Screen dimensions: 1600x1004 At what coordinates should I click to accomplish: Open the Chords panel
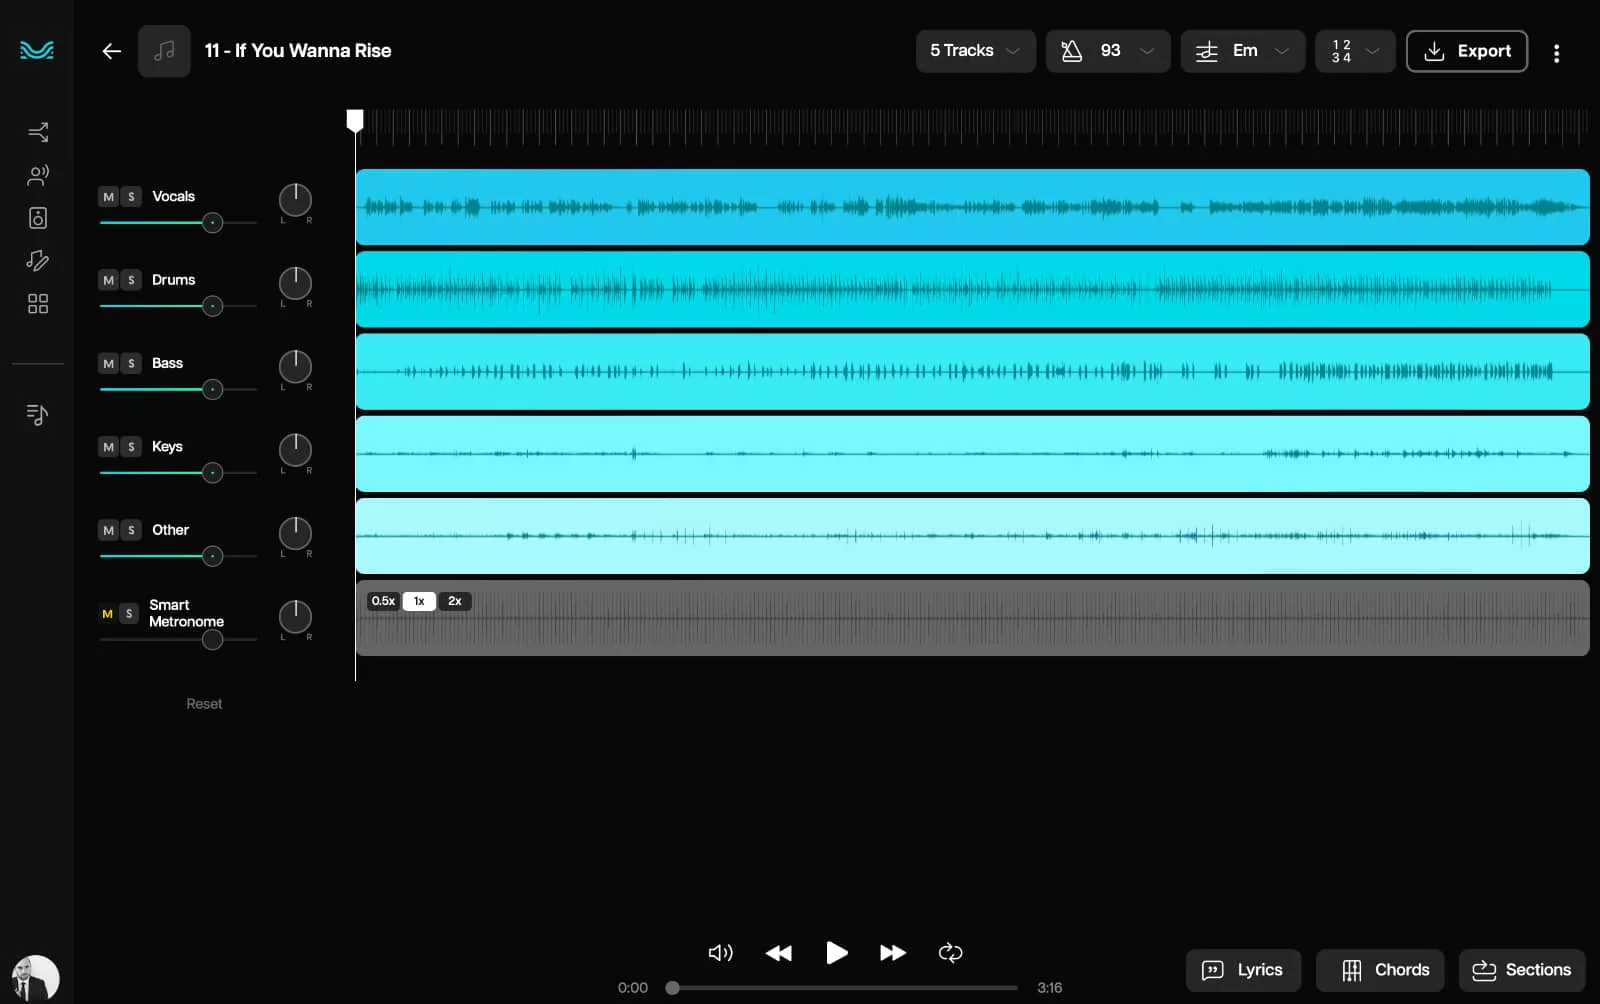tap(1380, 970)
